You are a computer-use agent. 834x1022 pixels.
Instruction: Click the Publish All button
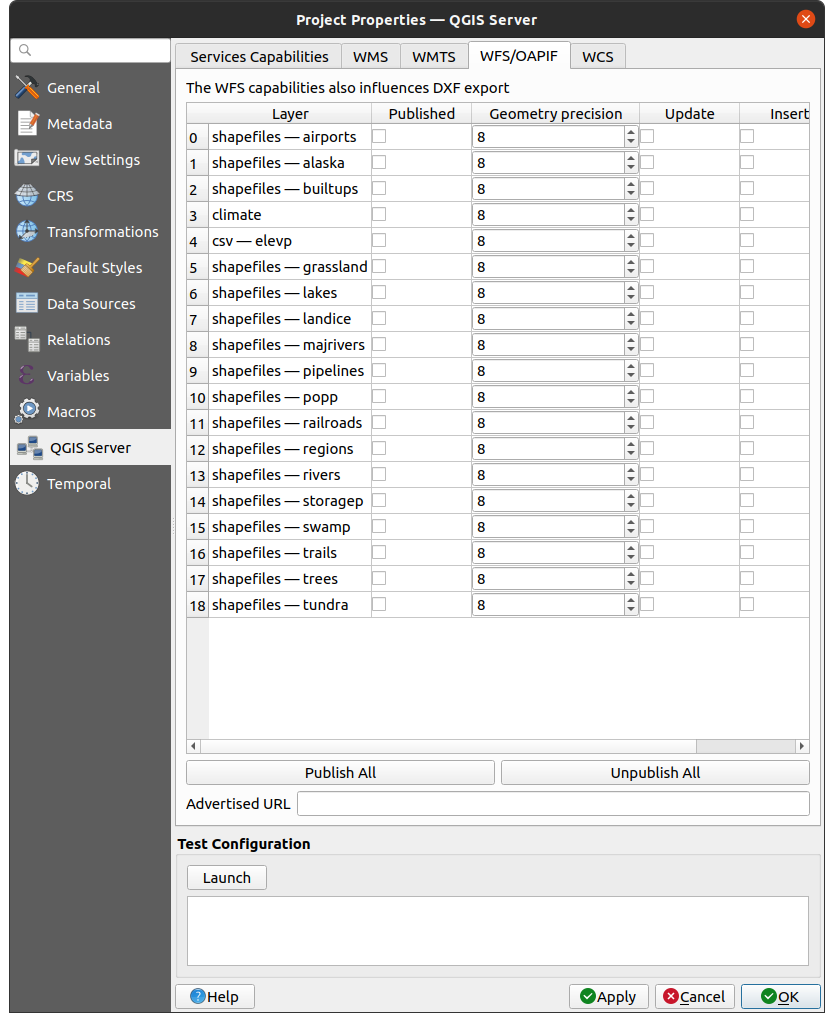[340, 773]
